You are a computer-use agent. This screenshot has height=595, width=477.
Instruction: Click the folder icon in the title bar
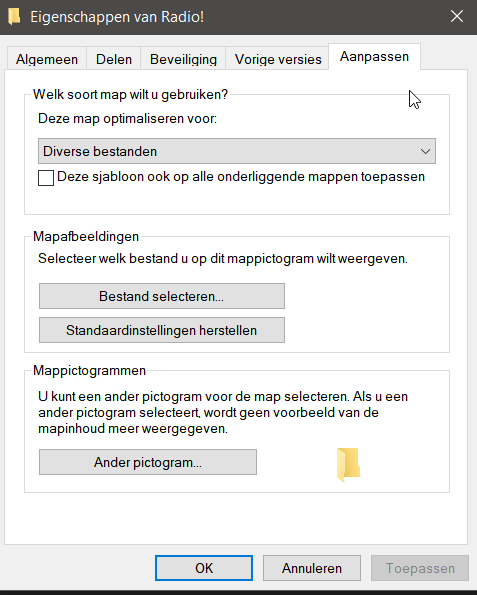14,17
